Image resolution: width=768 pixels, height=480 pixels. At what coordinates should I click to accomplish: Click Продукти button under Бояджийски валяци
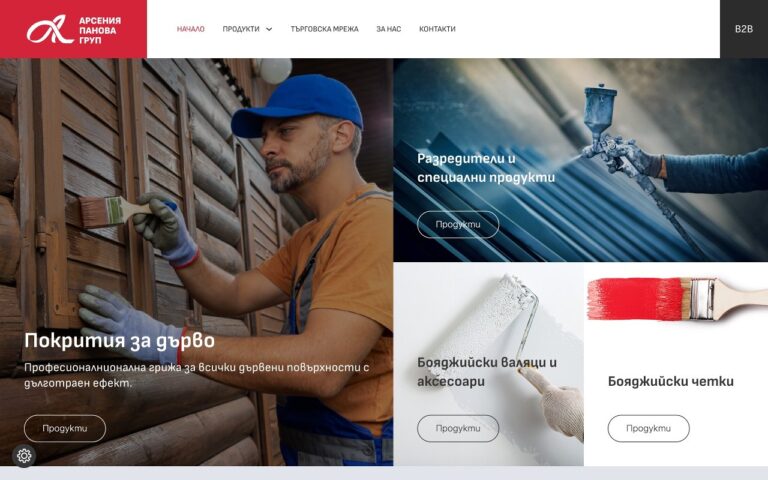(458, 429)
